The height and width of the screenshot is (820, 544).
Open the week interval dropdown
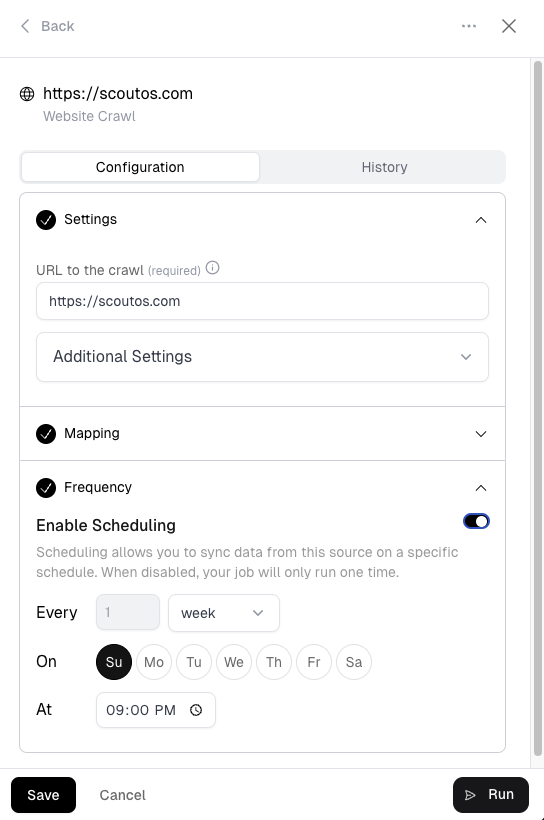[x=224, y=613]
